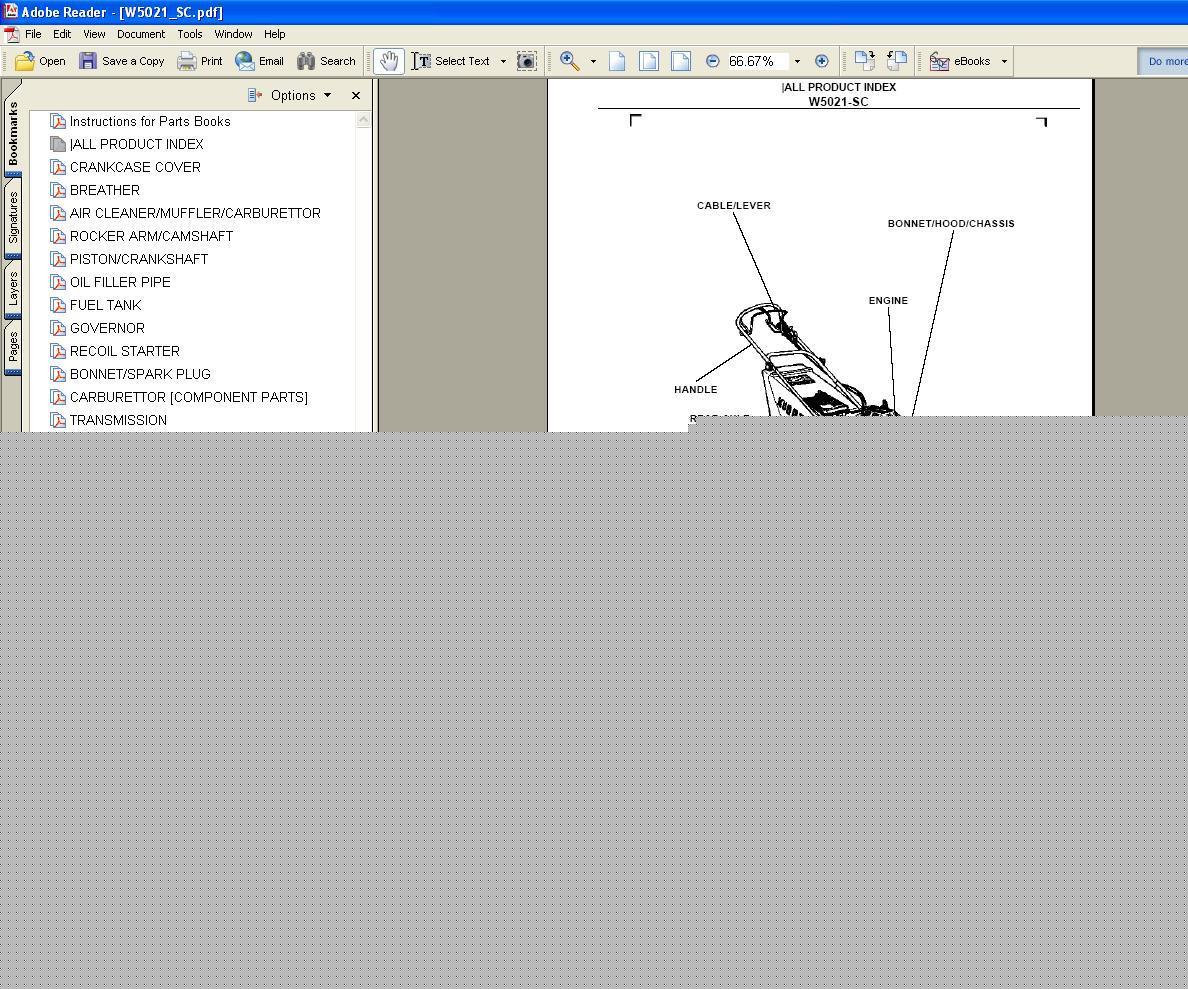Image resolution: width=1188 pixels, height=989 pixels.
Task: Rotate the page counterclockwise
Action: click(897, 61)
